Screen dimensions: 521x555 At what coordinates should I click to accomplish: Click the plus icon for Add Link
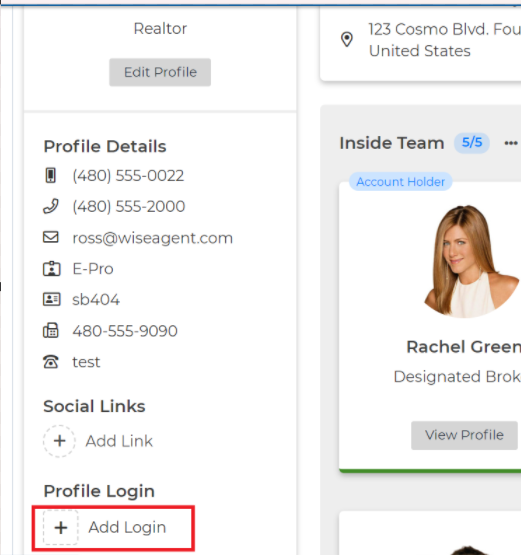pyautogui.click(x=59, y=441)
